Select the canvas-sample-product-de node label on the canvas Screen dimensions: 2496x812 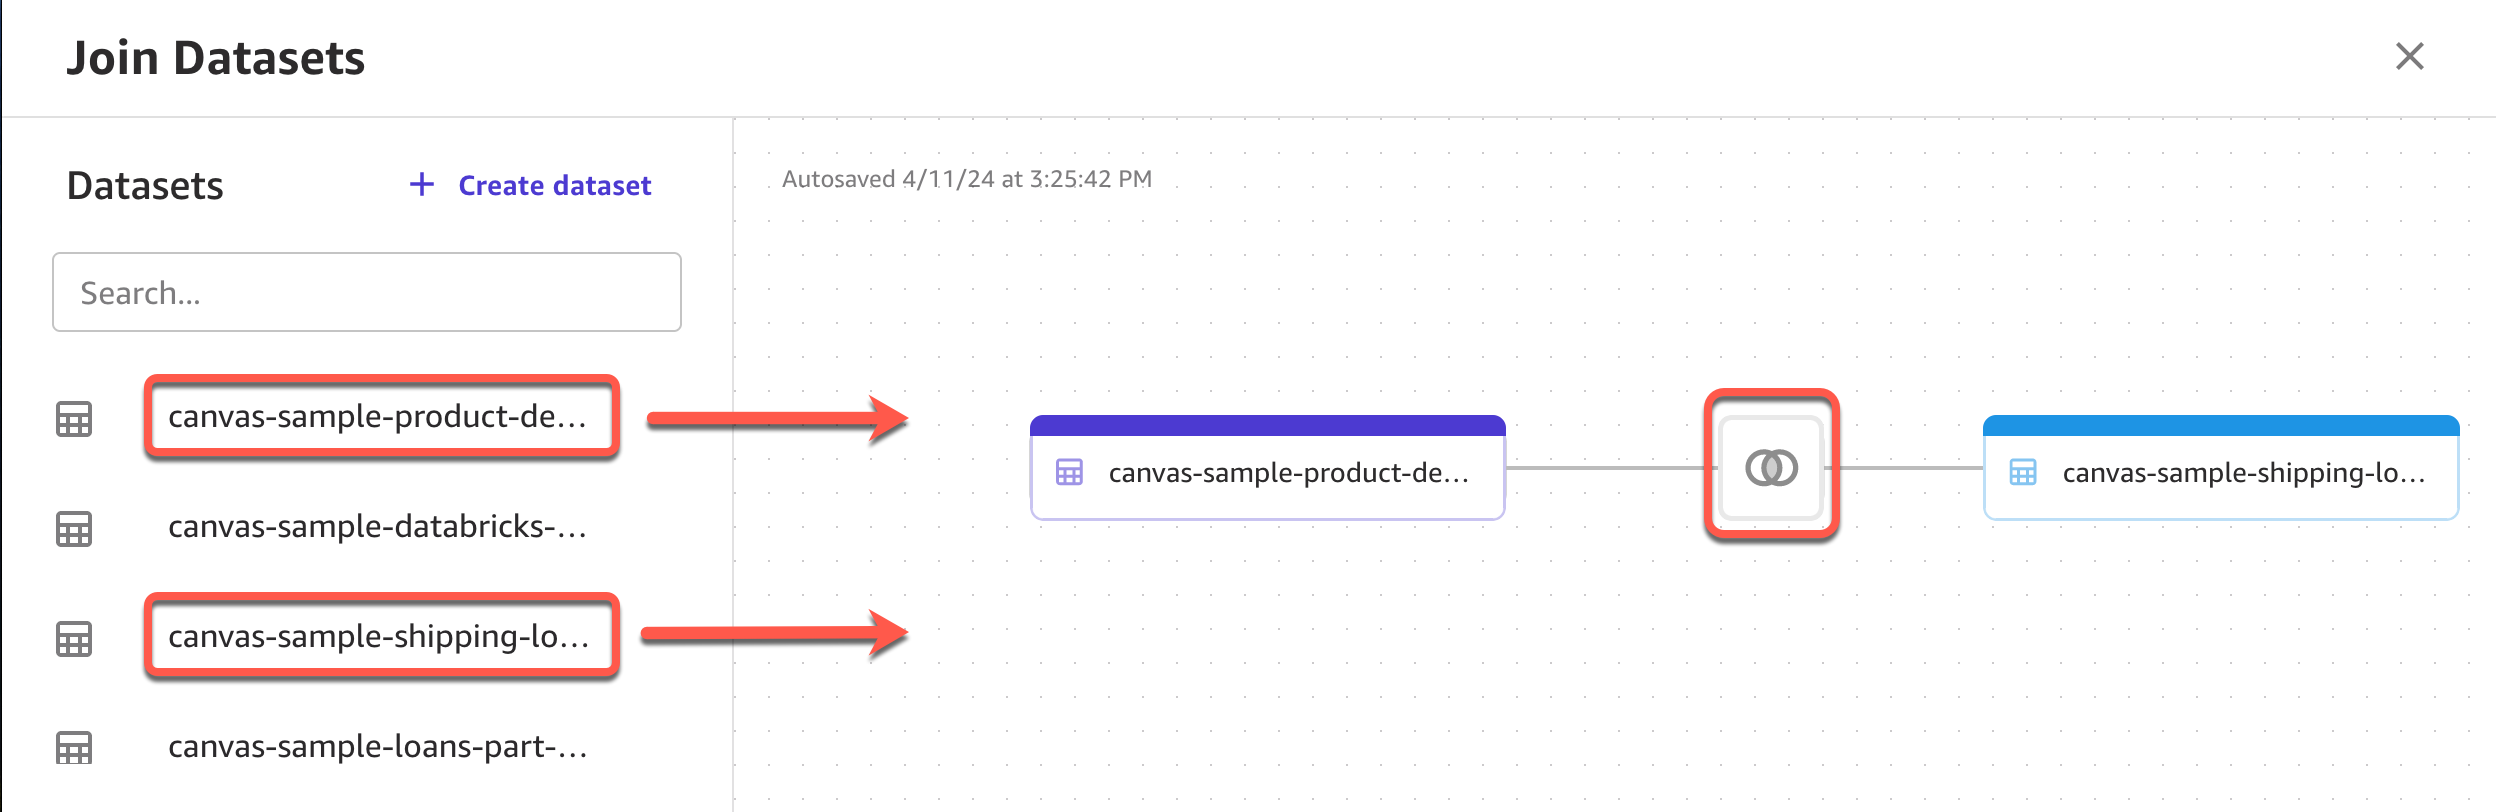[1288, 472]
